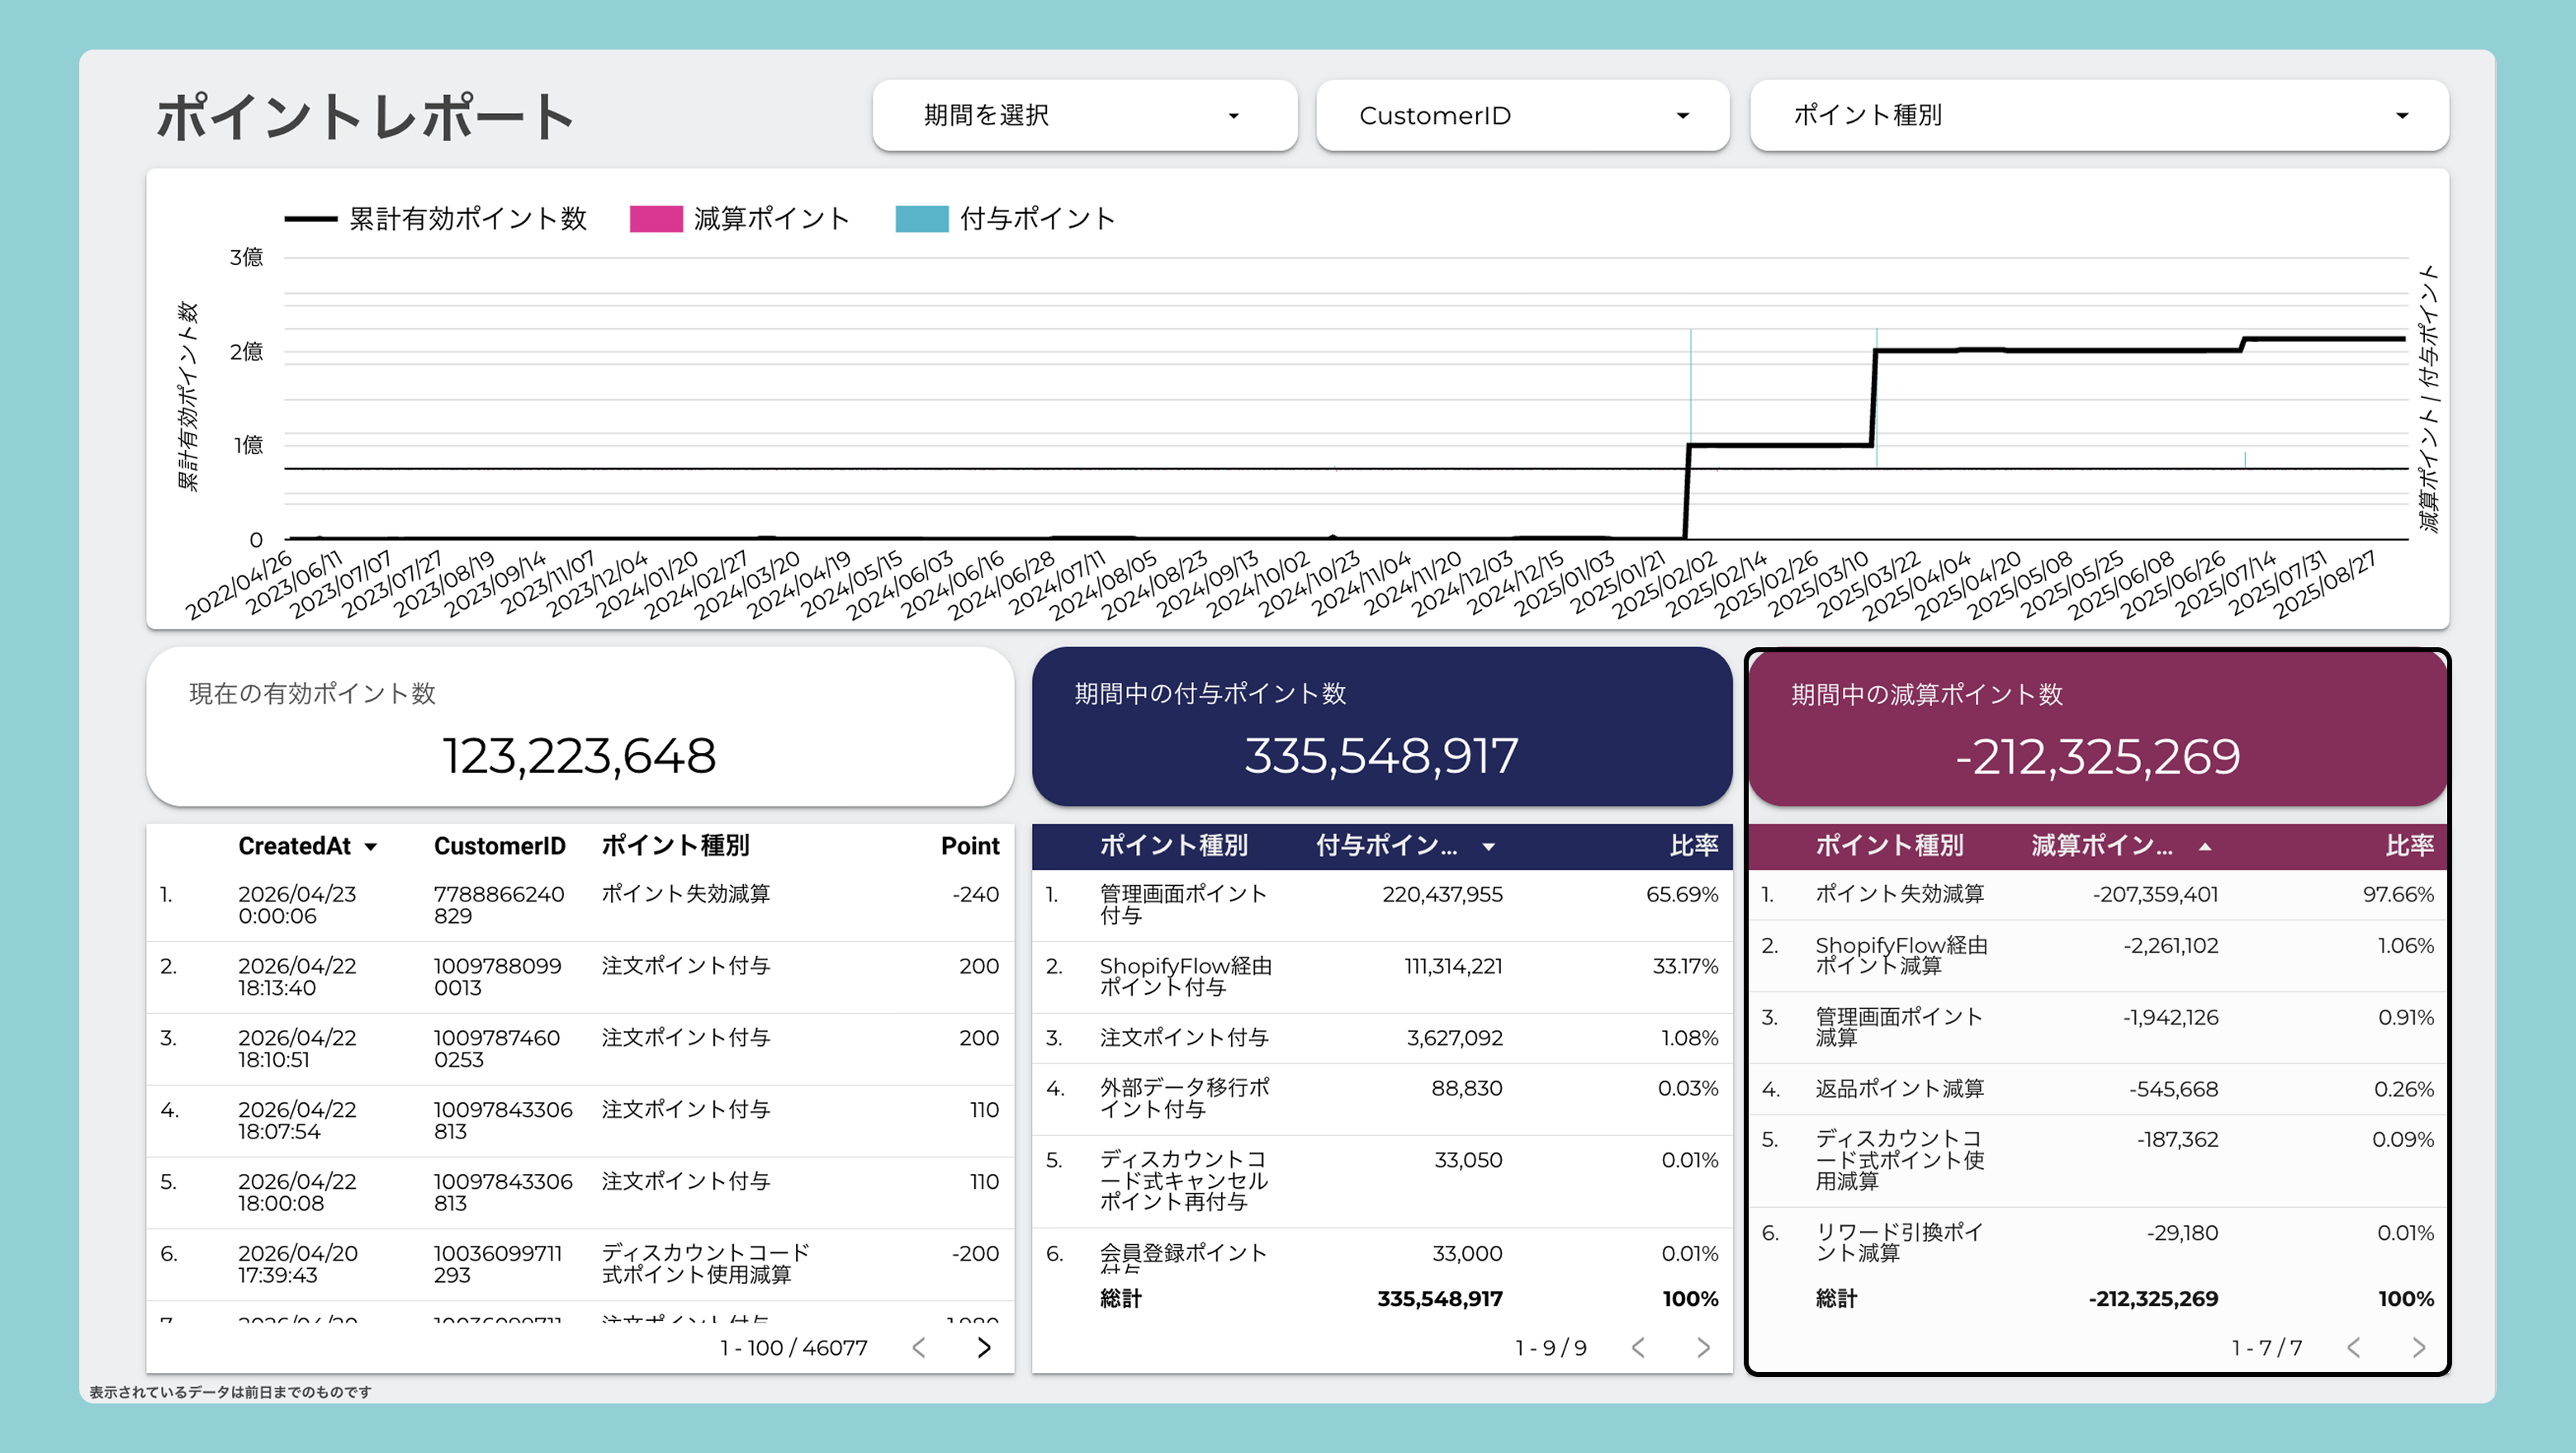Open the ポイント種別 filter dropdown
2576x1453 pixels.
click(2099, 115)
